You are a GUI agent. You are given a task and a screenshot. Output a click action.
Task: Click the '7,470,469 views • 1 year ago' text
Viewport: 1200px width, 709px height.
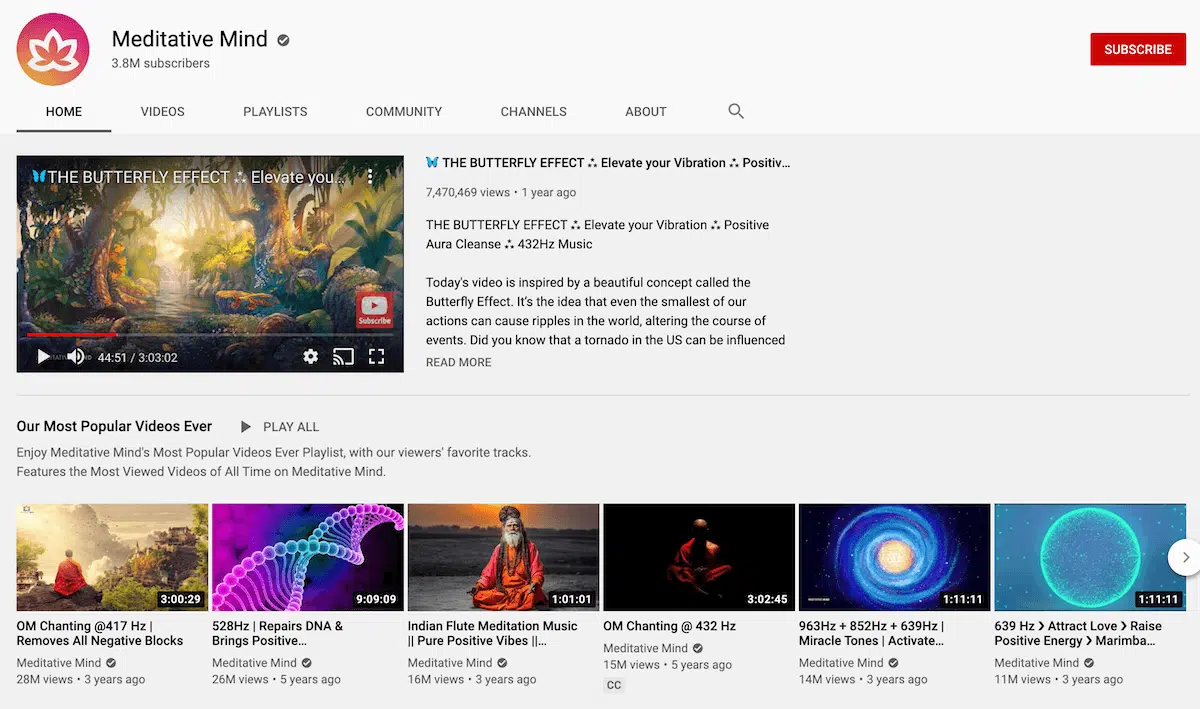pyautogui.click(x=501, y=192)
